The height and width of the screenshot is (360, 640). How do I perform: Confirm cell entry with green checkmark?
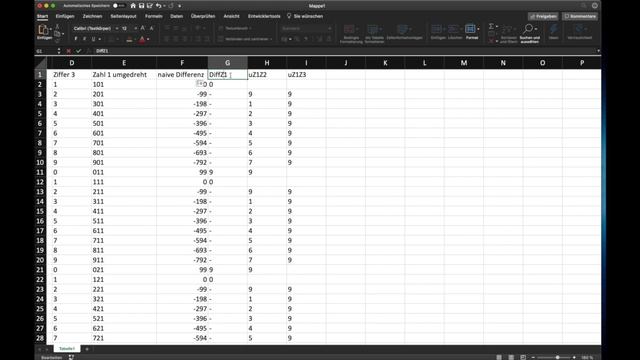pos(78,51)
